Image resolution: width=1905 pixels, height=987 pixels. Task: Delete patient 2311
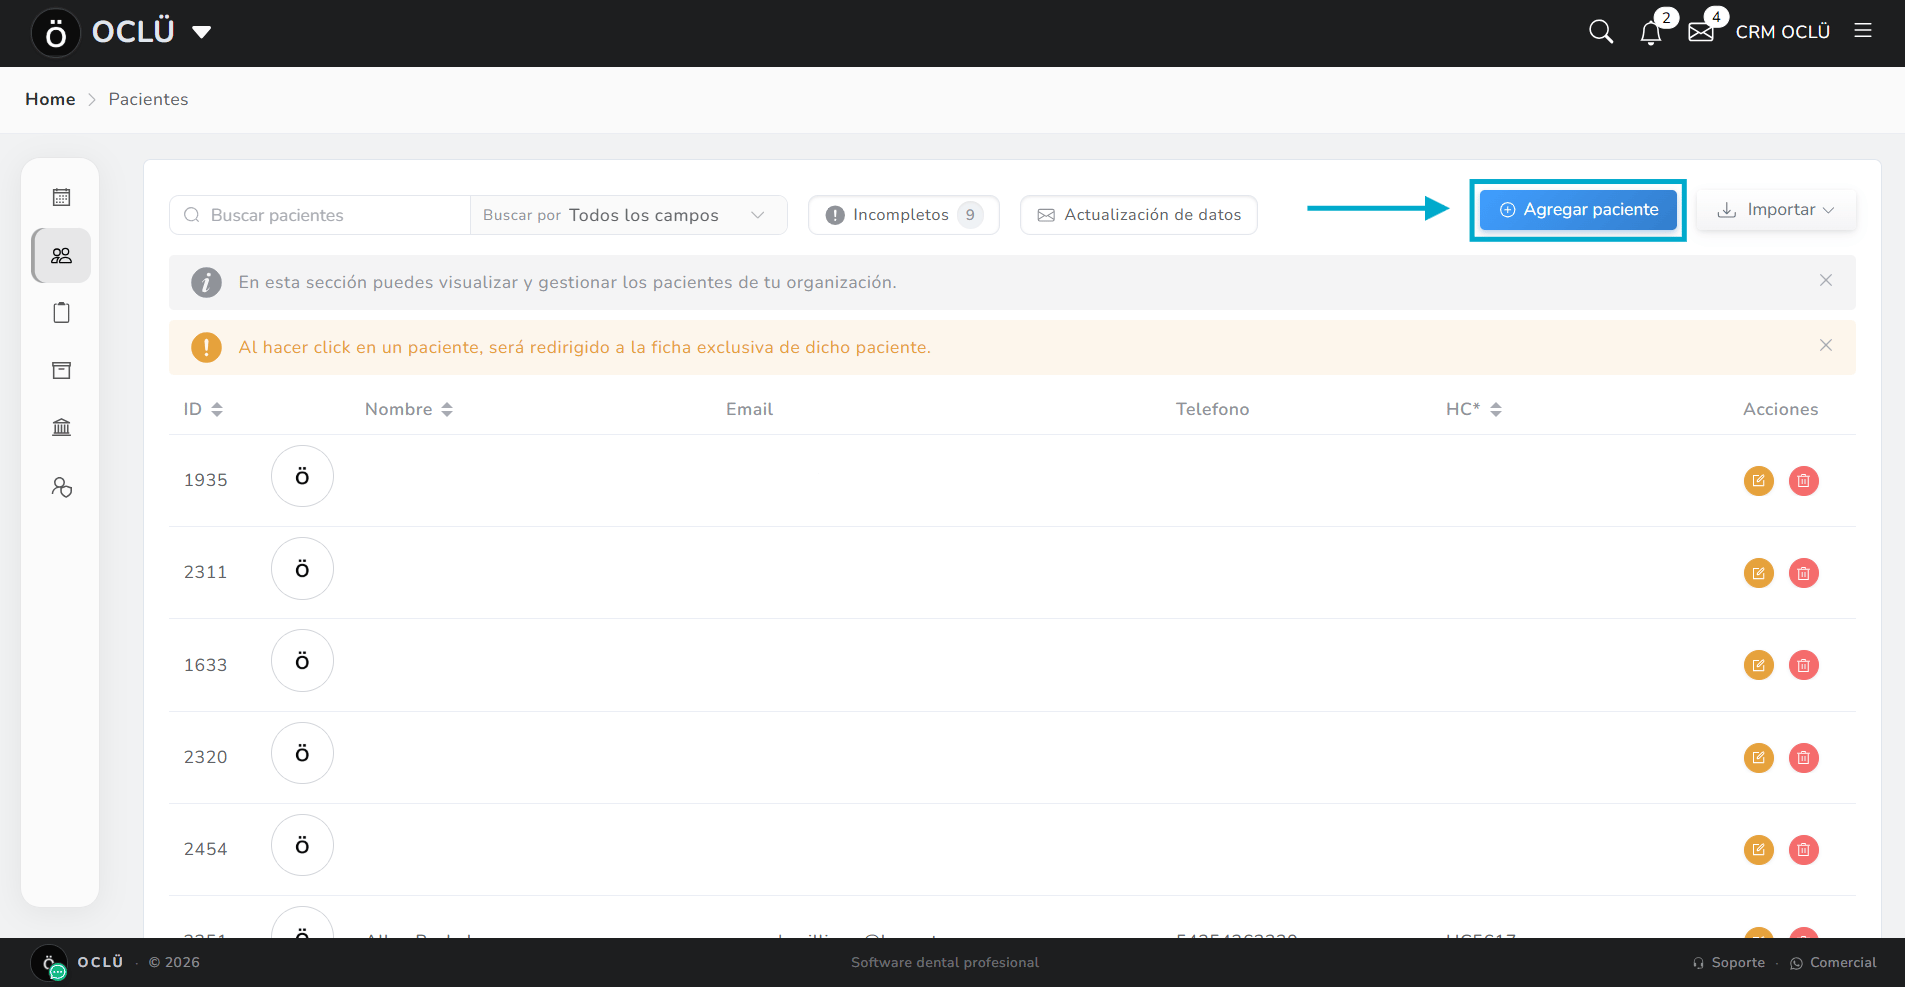pyautogui.click(x=1804, y=573)
